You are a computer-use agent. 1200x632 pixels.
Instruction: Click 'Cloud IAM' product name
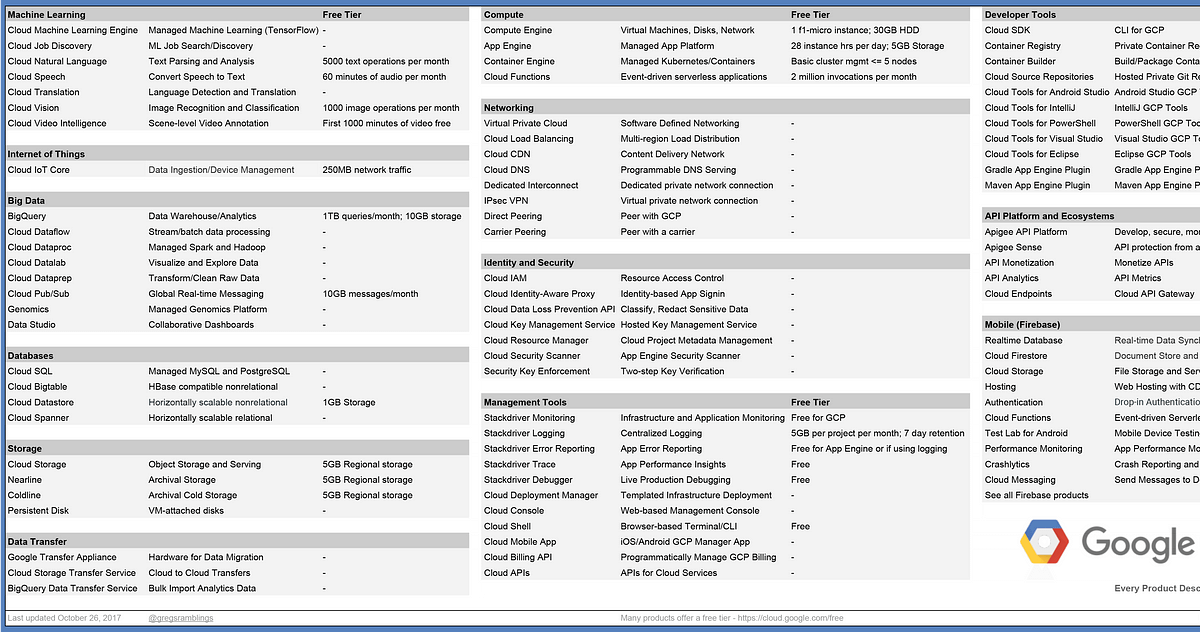pyautogui.click(x=505, y=278)
